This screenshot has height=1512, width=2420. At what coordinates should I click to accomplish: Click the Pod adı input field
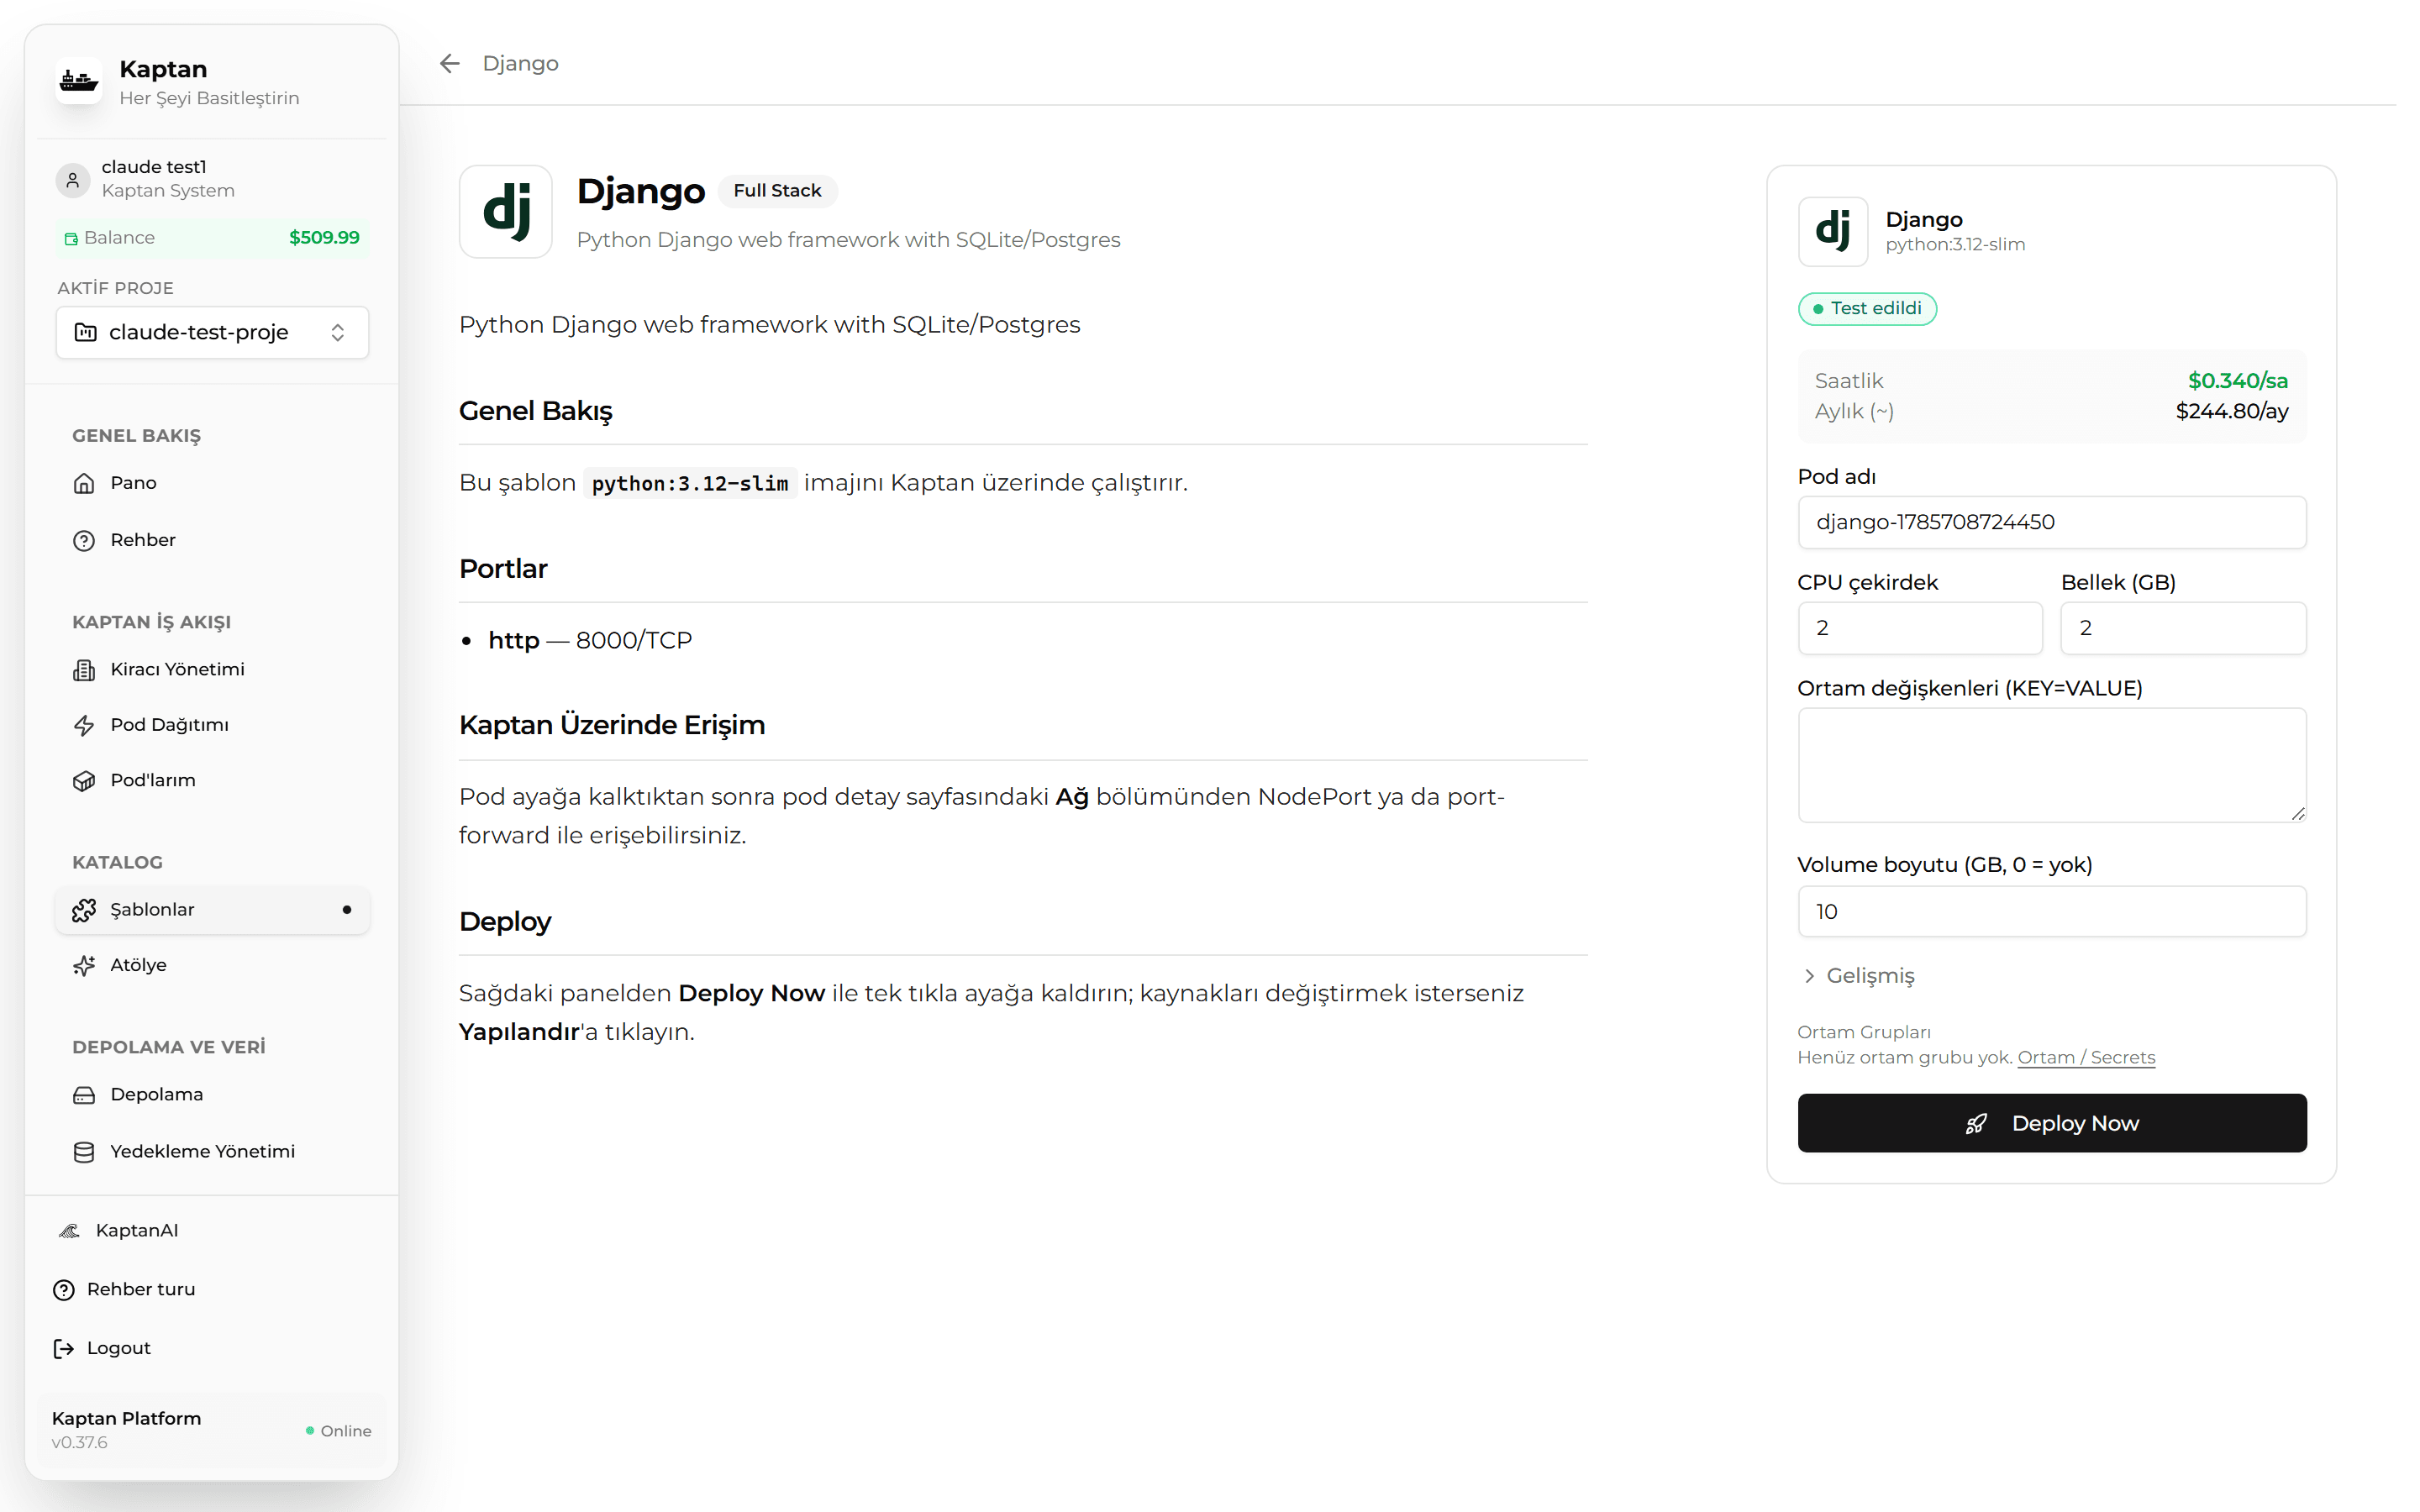click(2052, 522)
